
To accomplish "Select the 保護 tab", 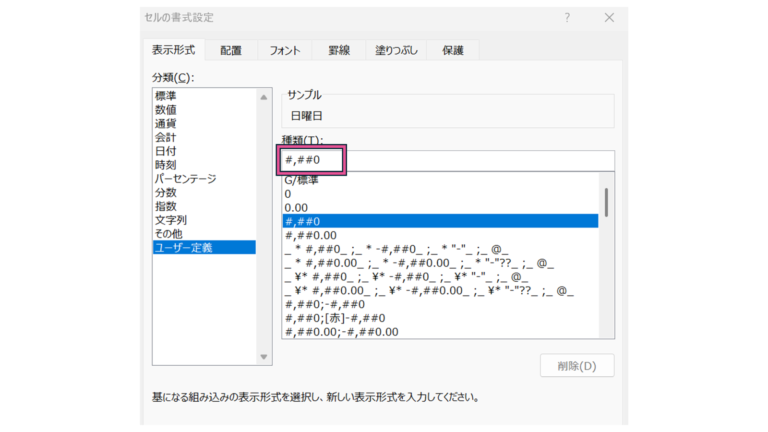I will 453,50.
